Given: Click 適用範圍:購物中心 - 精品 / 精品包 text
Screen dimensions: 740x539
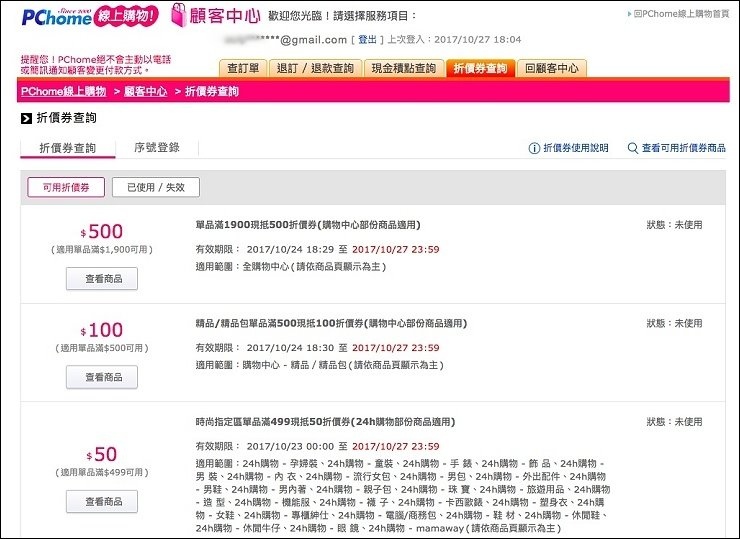Looking at the screenshot, I should (x=320, y=365).
